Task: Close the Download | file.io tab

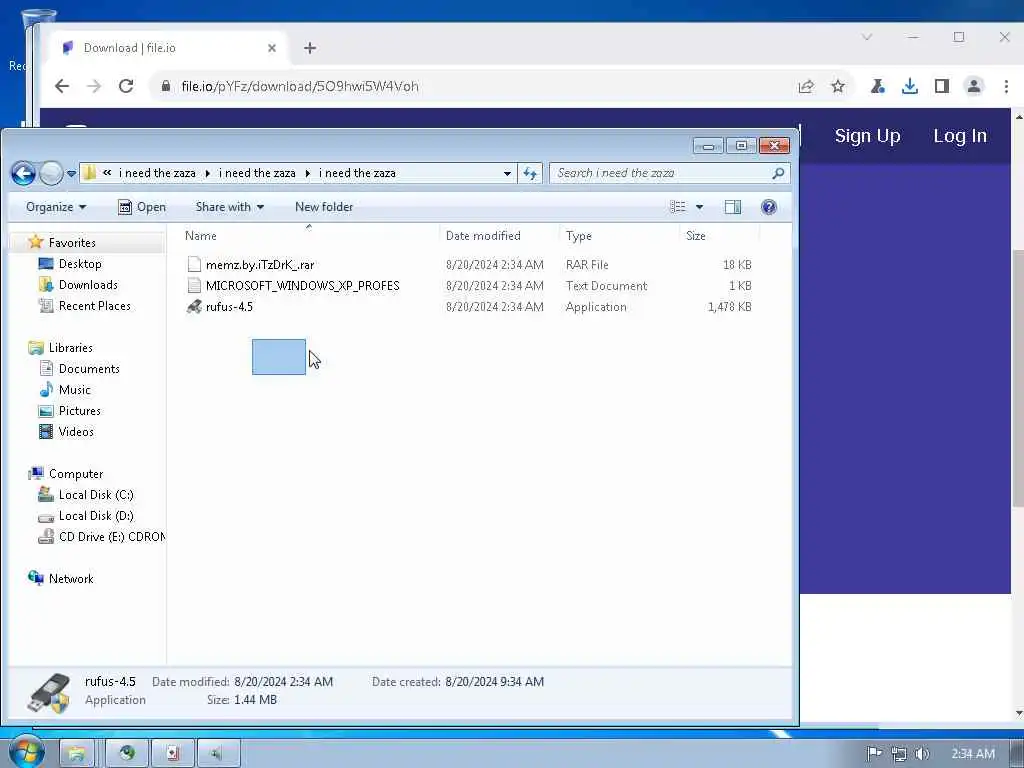Action: (272, 48)
